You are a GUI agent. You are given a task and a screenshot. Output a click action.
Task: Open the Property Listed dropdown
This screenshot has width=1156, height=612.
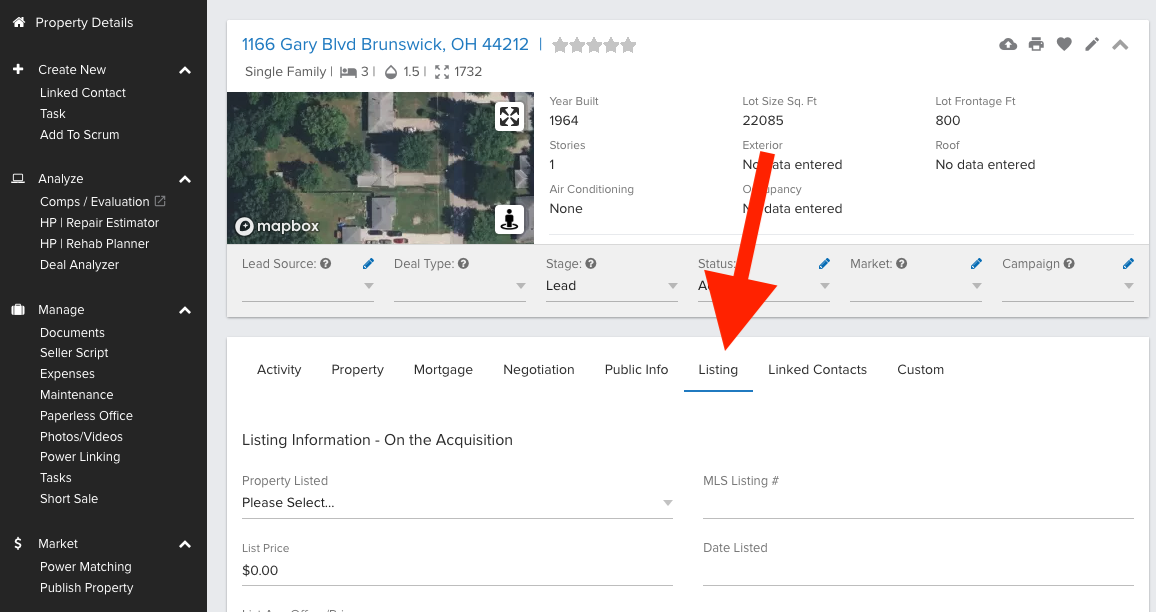[x=457, y=503]
